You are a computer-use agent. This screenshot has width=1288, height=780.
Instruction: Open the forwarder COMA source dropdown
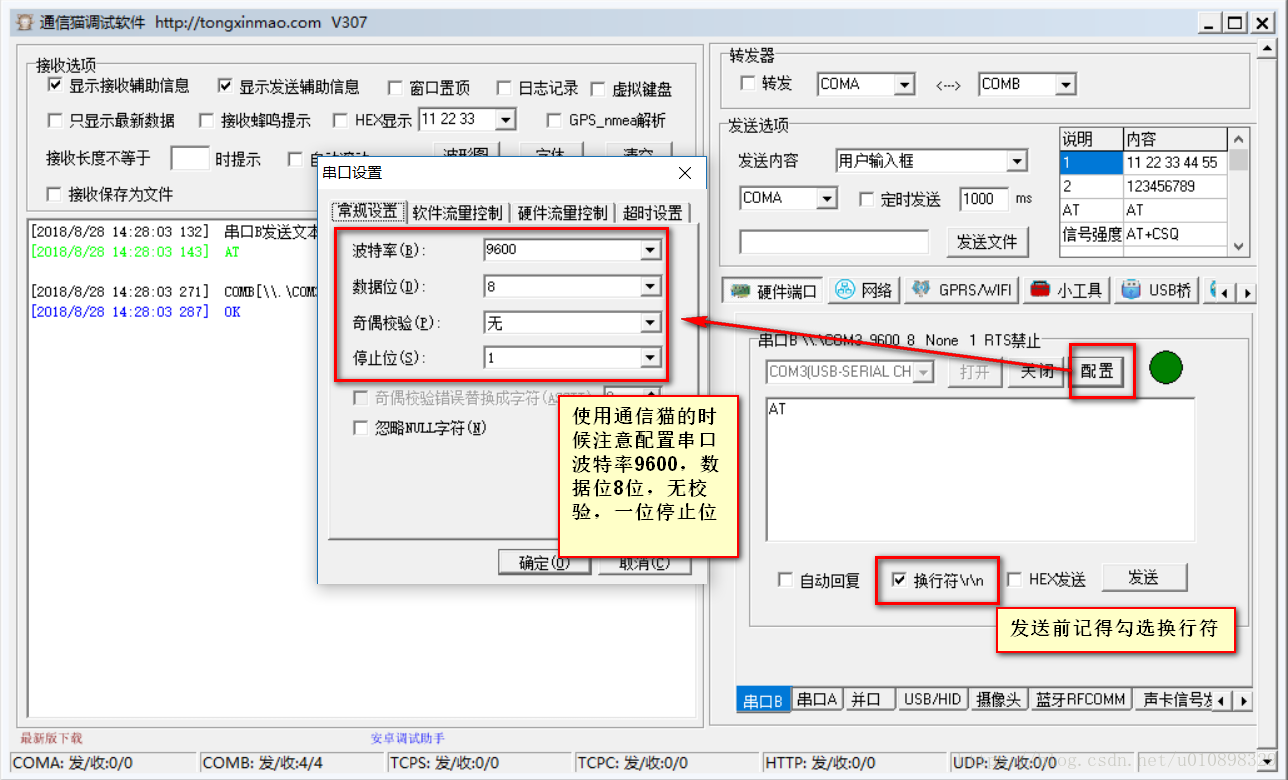[x=905, y=85]
